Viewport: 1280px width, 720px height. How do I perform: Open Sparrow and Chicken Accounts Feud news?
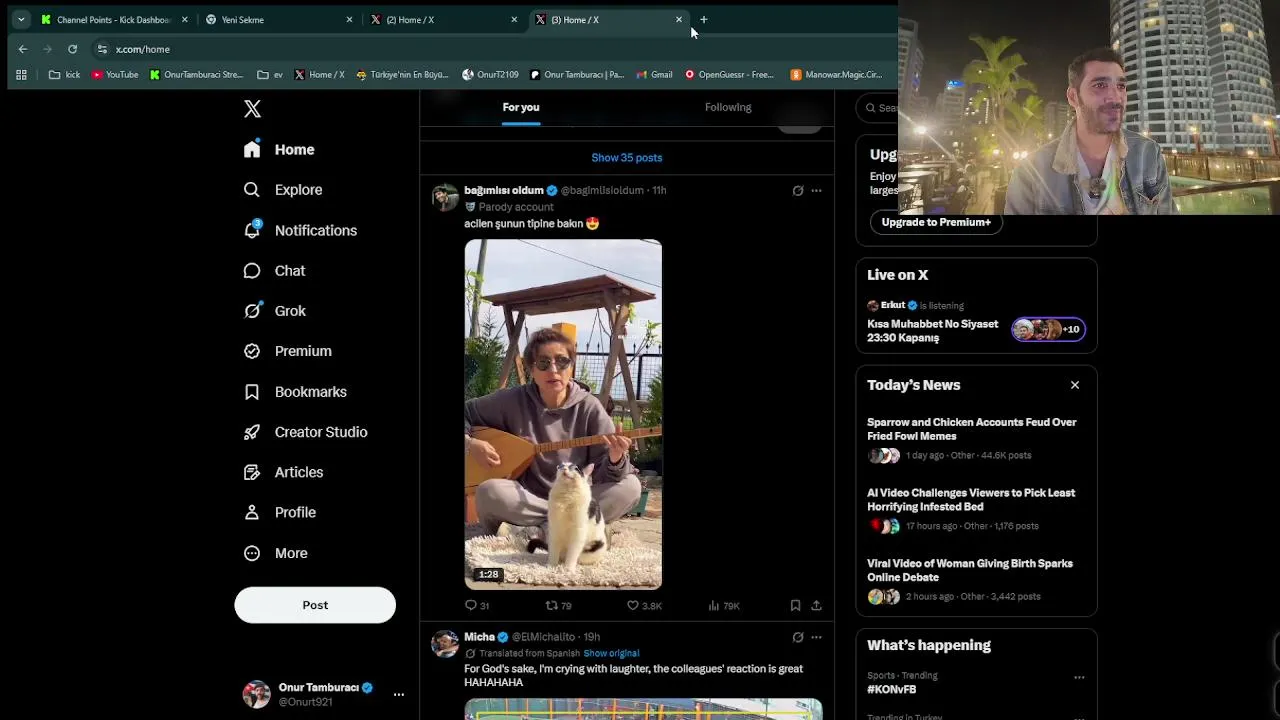[x=972, y=429]
